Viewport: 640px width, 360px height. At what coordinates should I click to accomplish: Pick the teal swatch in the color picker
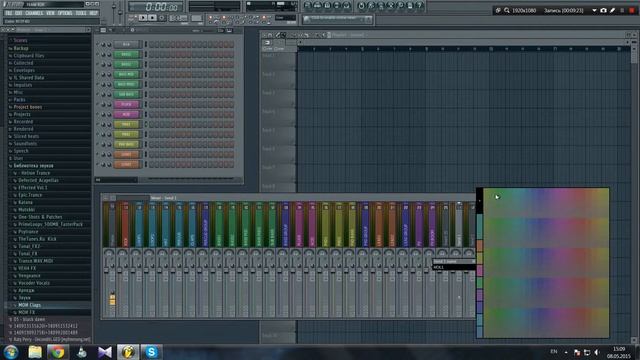point(480,227)
